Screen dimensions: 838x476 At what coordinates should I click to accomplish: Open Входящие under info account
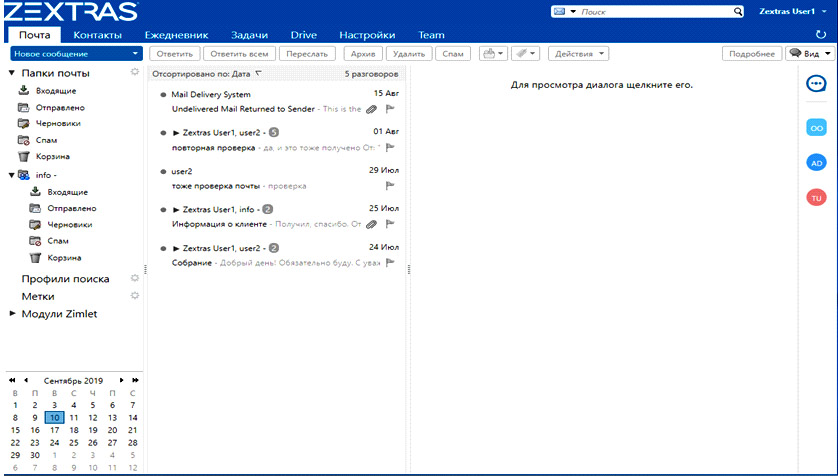pyautogui.click(x=67, y=192)
